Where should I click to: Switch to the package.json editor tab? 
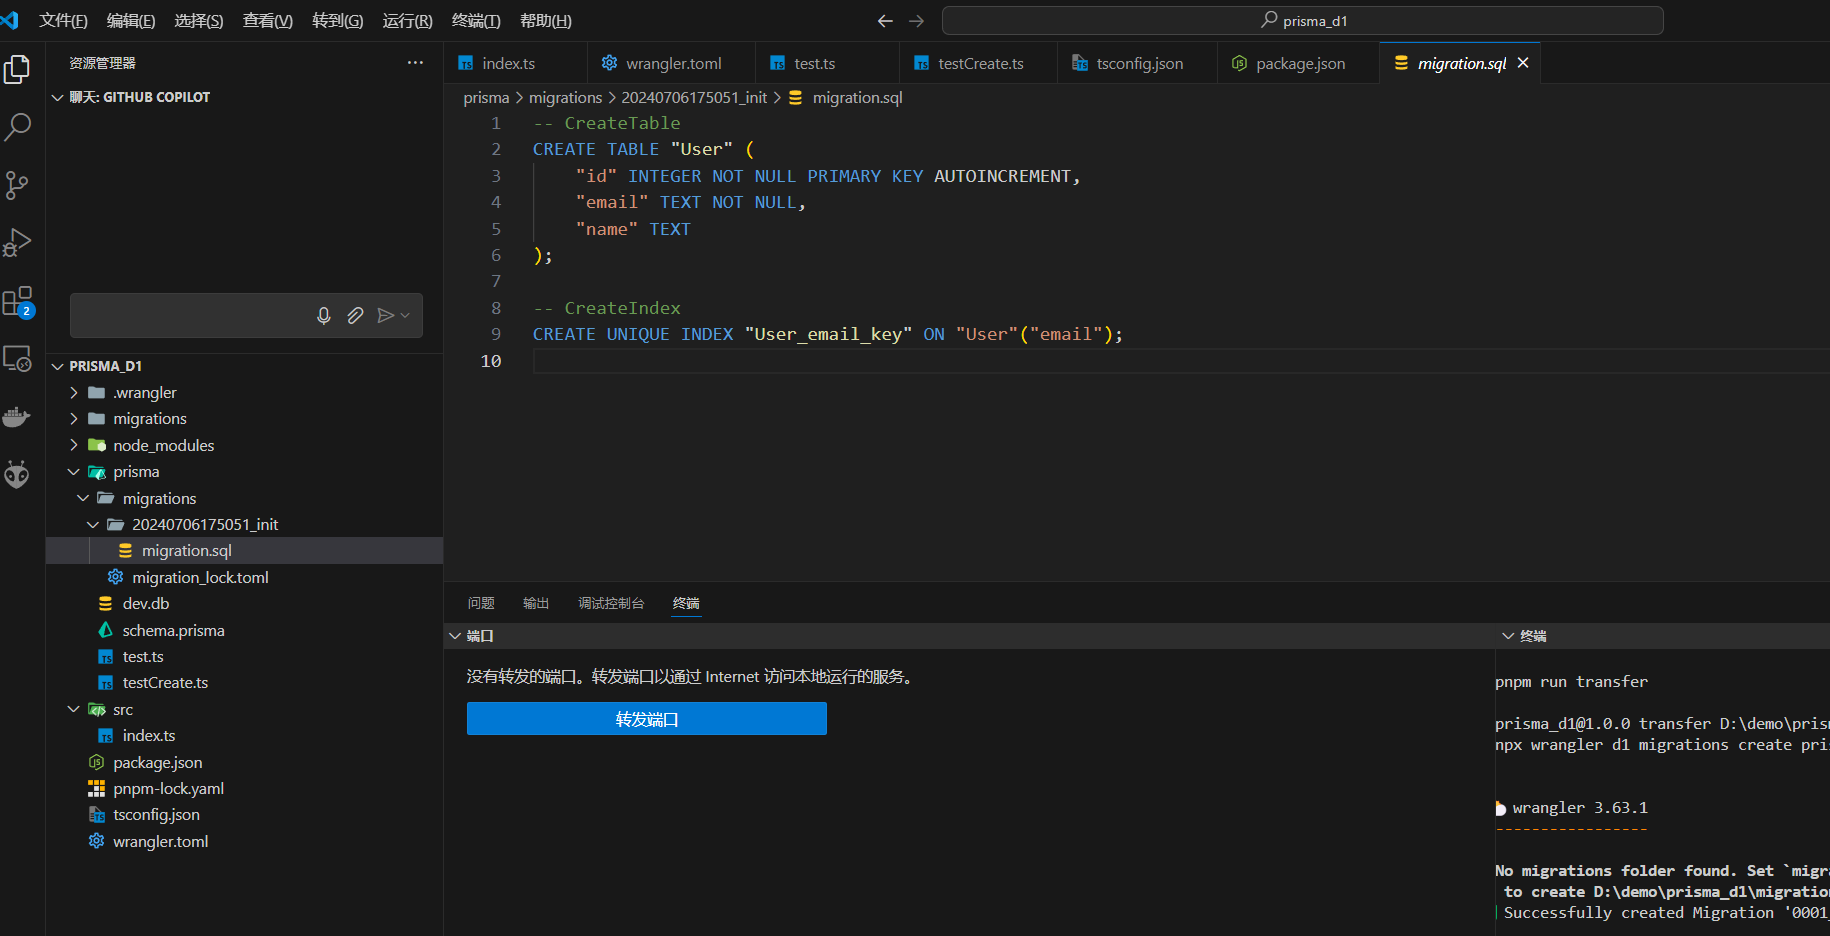point(1298,63)
